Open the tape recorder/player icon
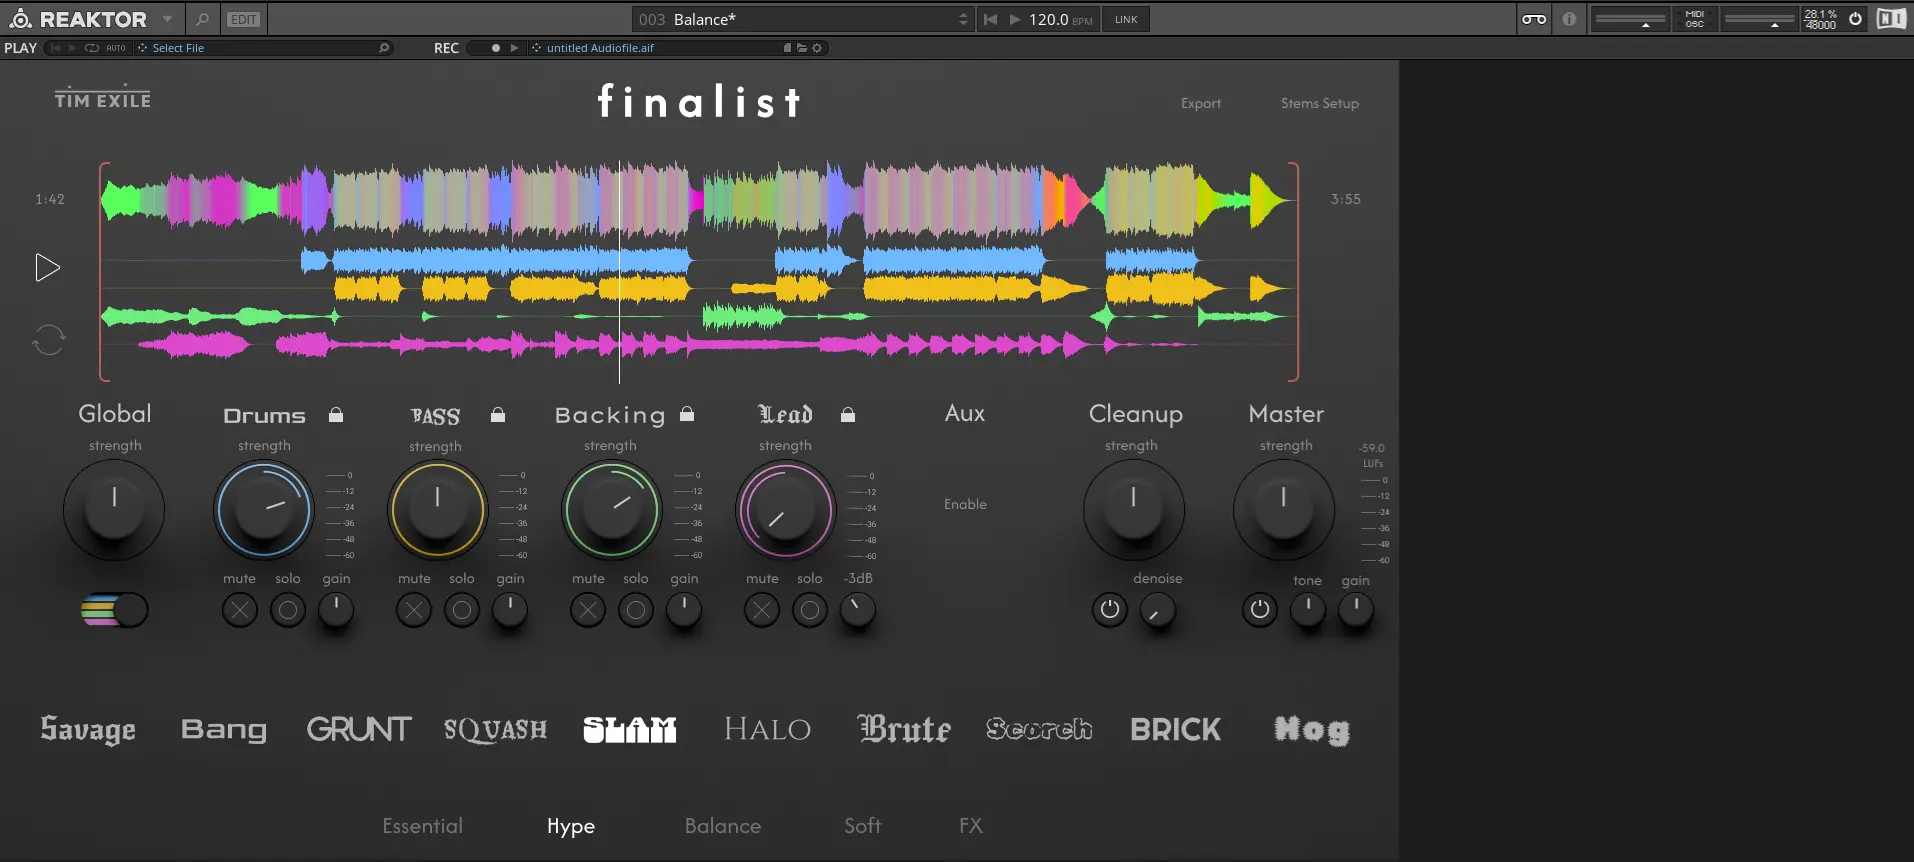This screenshot has width=1914, height=862. (1534, 19)
